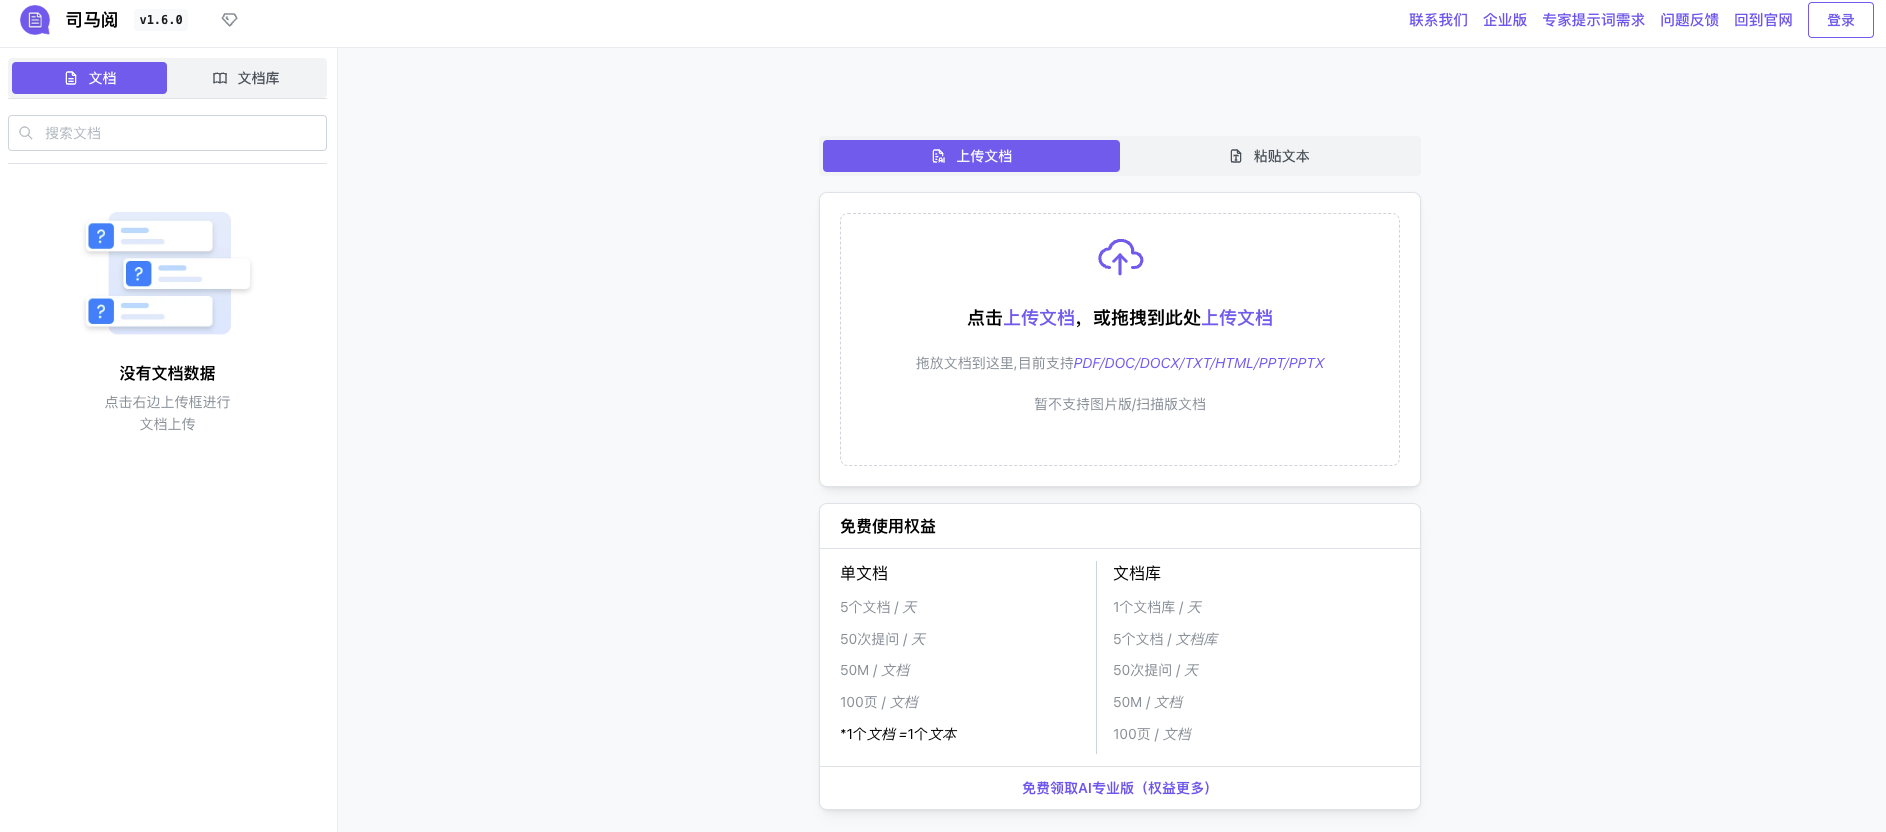The image size is (1886, 832).
Task: Click the 单文档 column heading
Action: [864, 573]
